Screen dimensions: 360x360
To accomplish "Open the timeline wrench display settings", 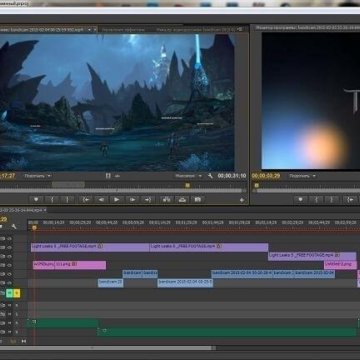I will point(14,226).
